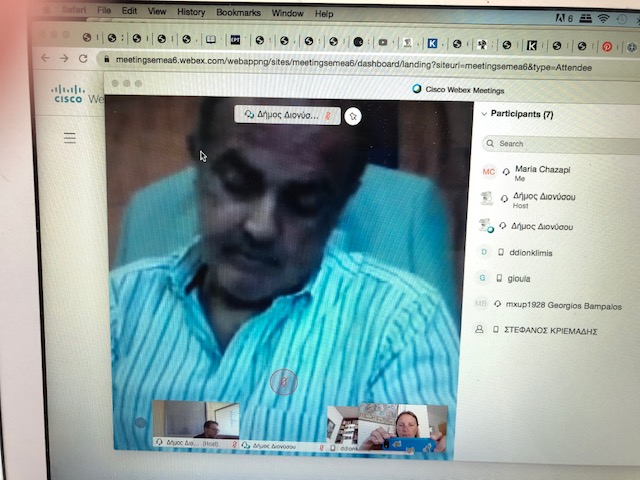Open the Safari menu in the menu bar
This screenshot has height=480, width=640.
click(x=74, y=9)
